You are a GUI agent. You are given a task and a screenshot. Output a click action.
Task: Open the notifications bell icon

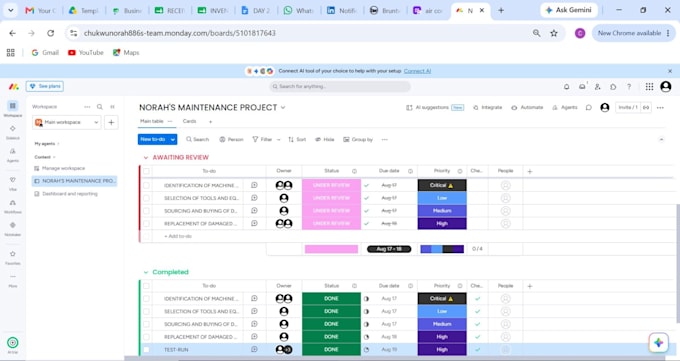(566, 87)
